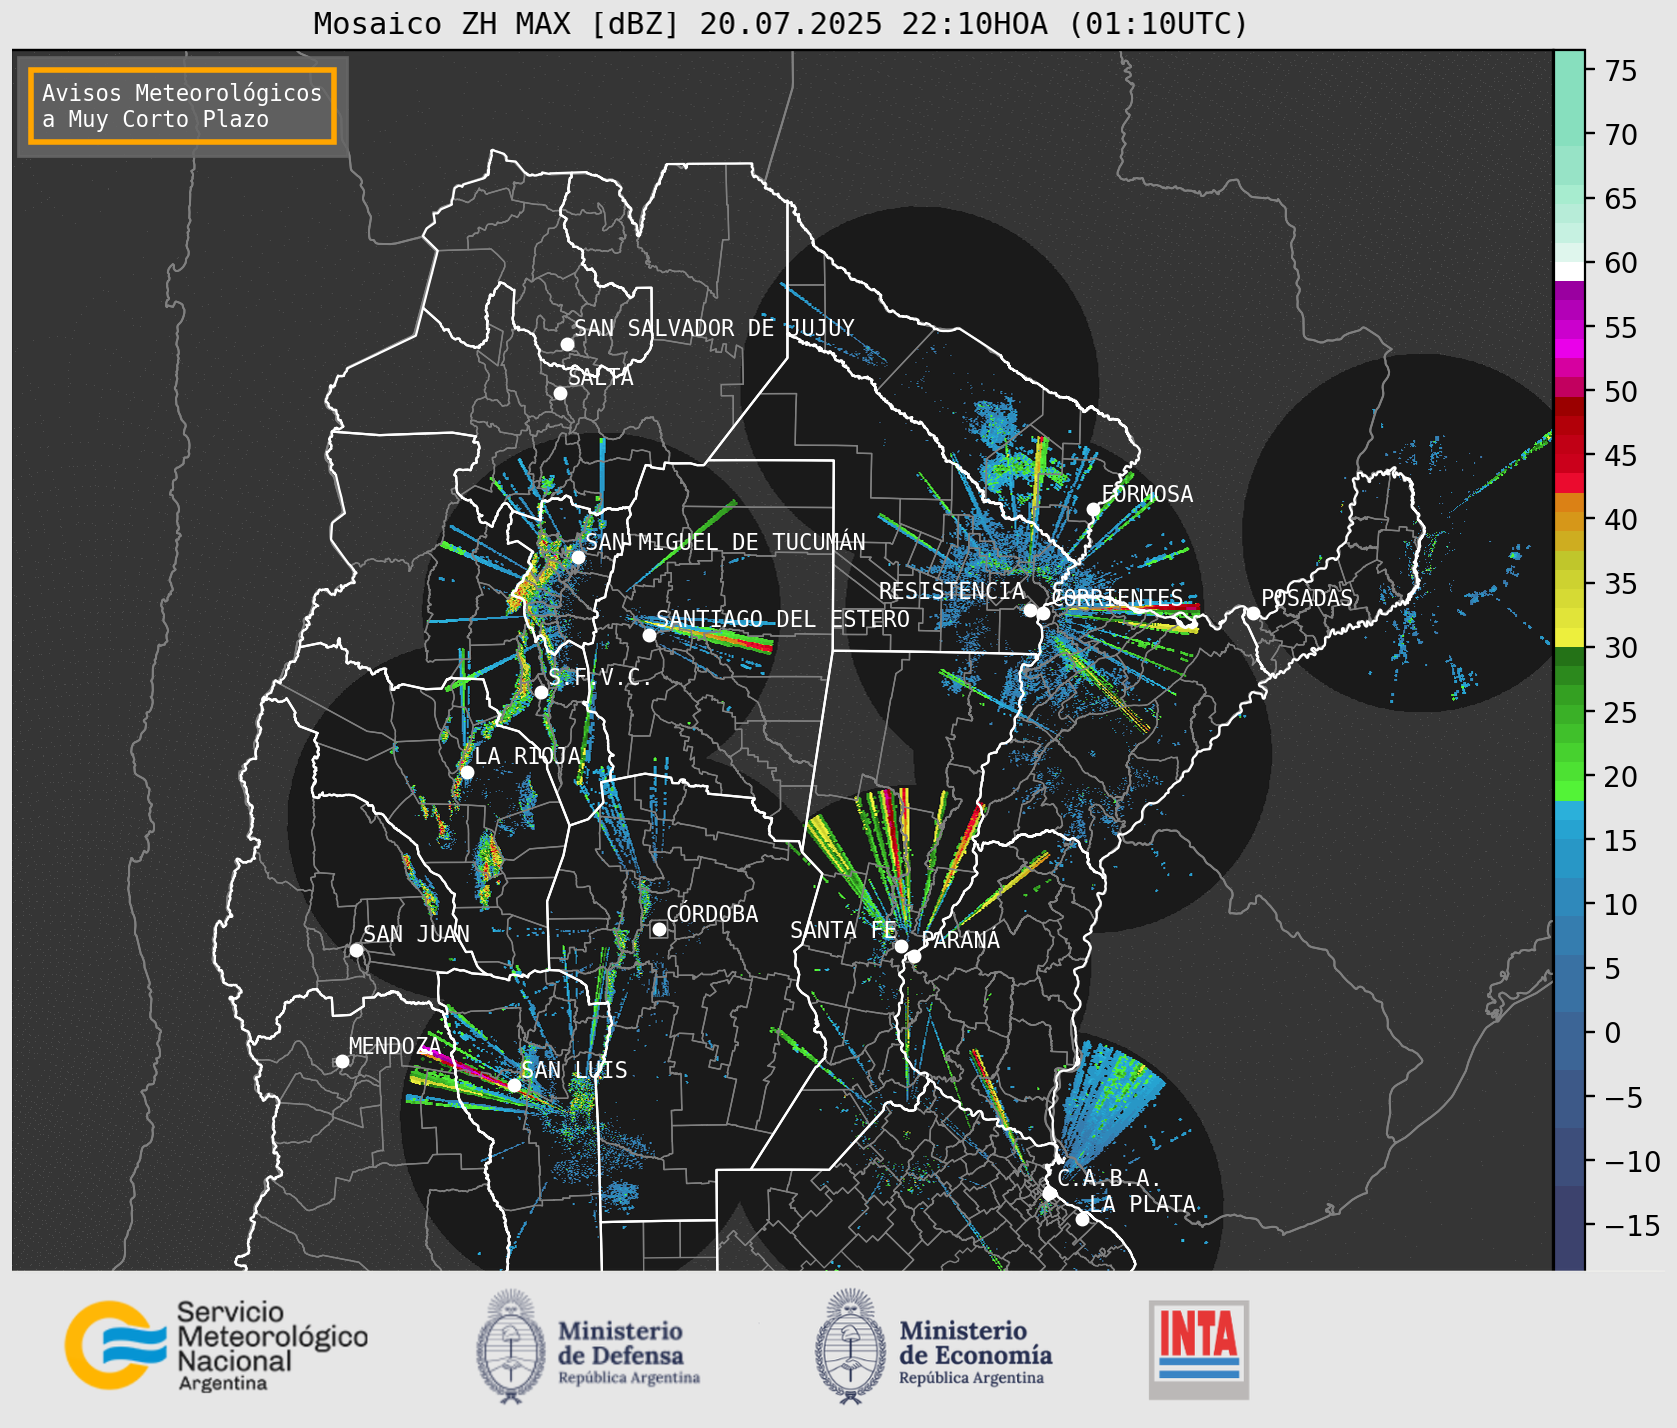Image resolution: width=1677 pixels, height=1428 pixels.
Task: Select the Mendoza city marker
Action: pyautogui.click(x=342, y=1061)
